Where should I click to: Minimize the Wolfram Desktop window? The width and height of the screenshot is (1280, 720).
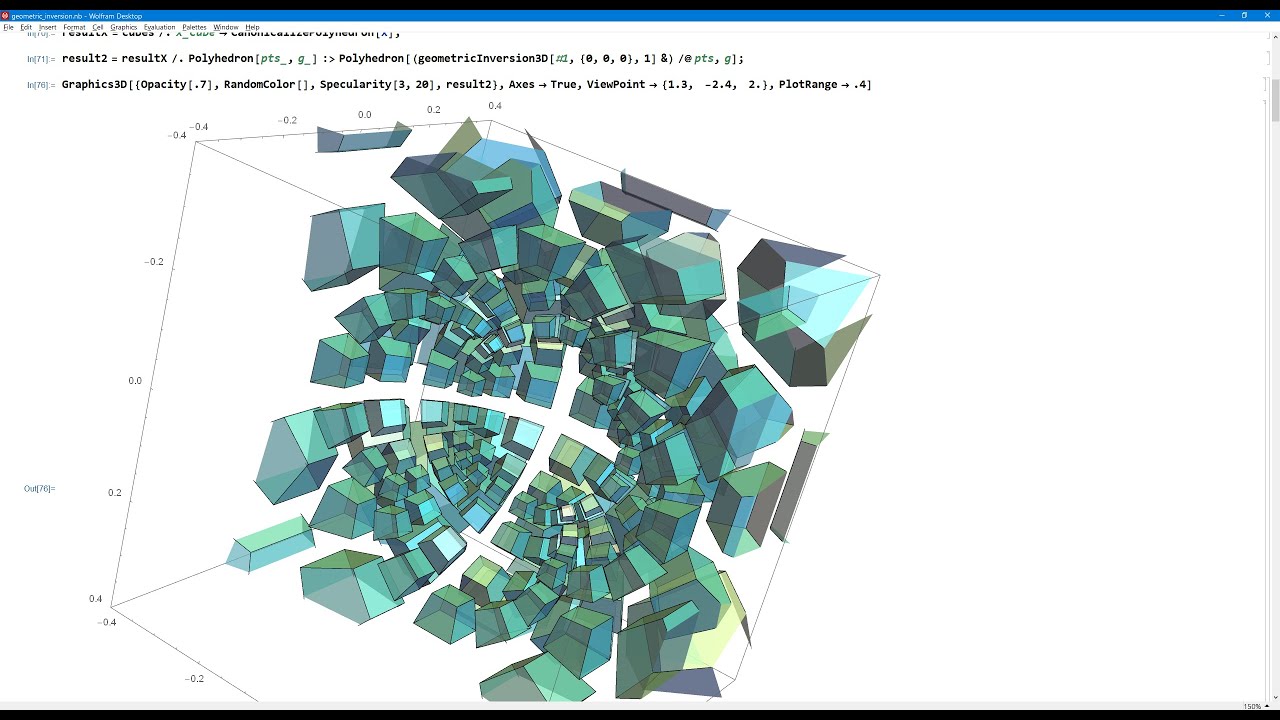pyautogui.click(x=1222, y=16)
